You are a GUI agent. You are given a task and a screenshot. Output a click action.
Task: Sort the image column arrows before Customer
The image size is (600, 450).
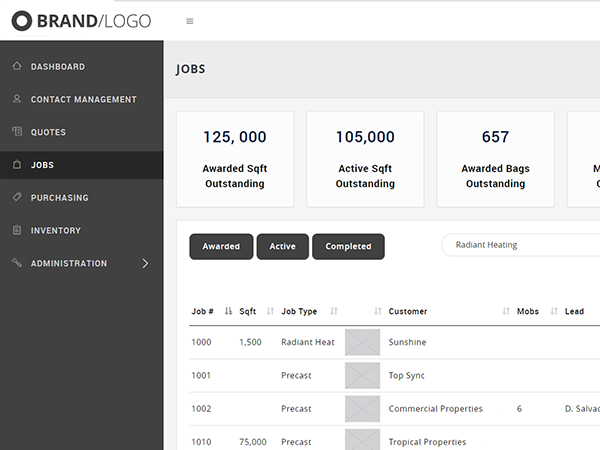pos(378,311)
